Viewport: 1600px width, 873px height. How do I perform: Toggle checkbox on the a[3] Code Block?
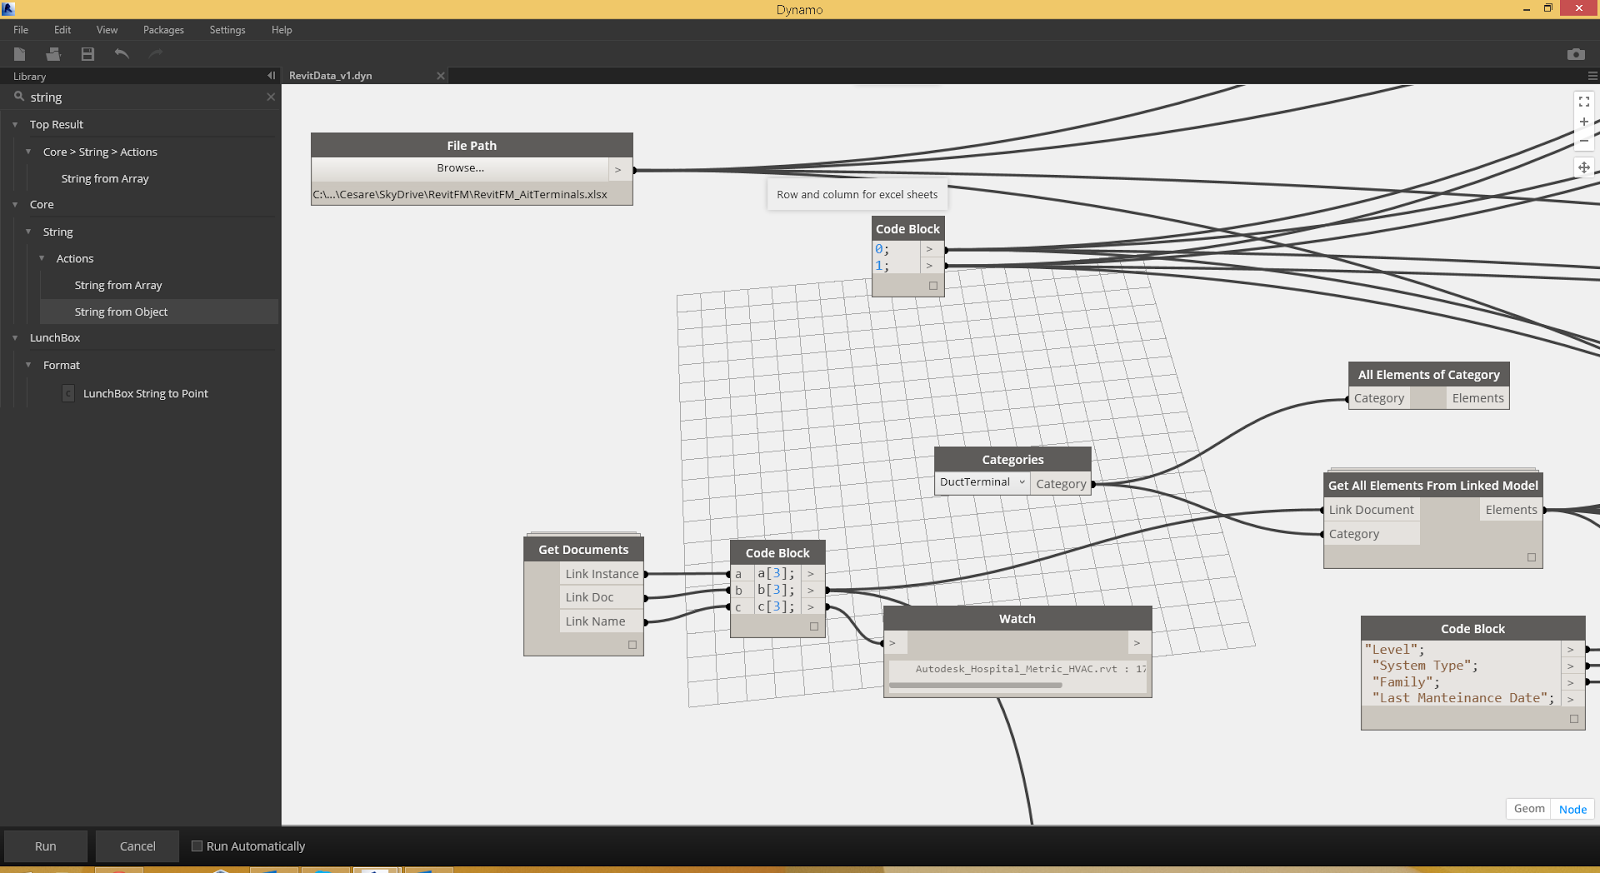(814, 627)
